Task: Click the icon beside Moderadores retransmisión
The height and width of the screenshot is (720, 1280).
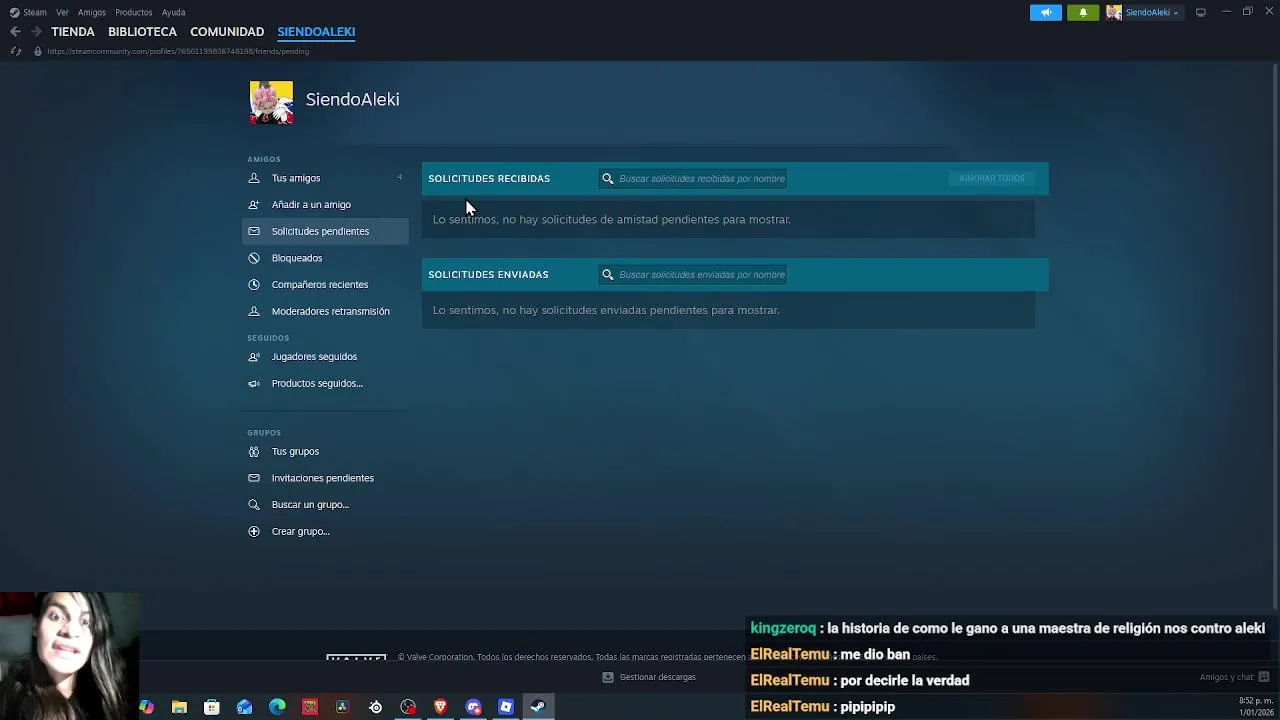Action: [x=254, y=311]
